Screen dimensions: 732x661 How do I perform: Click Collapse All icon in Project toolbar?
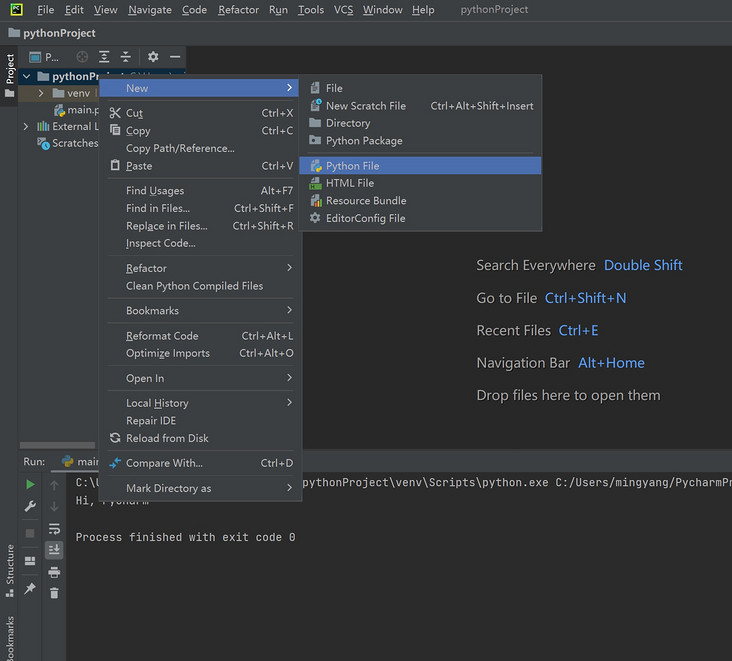point(126,57)
